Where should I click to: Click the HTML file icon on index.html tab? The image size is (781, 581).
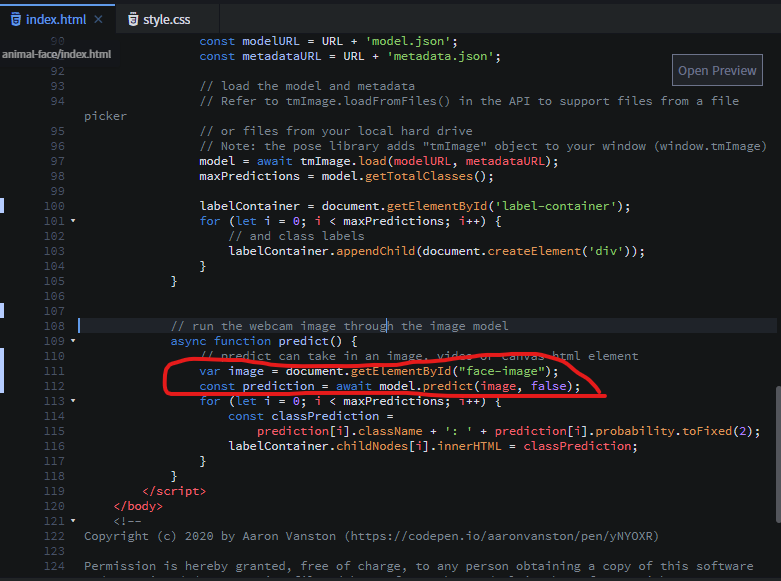[16, 19]
